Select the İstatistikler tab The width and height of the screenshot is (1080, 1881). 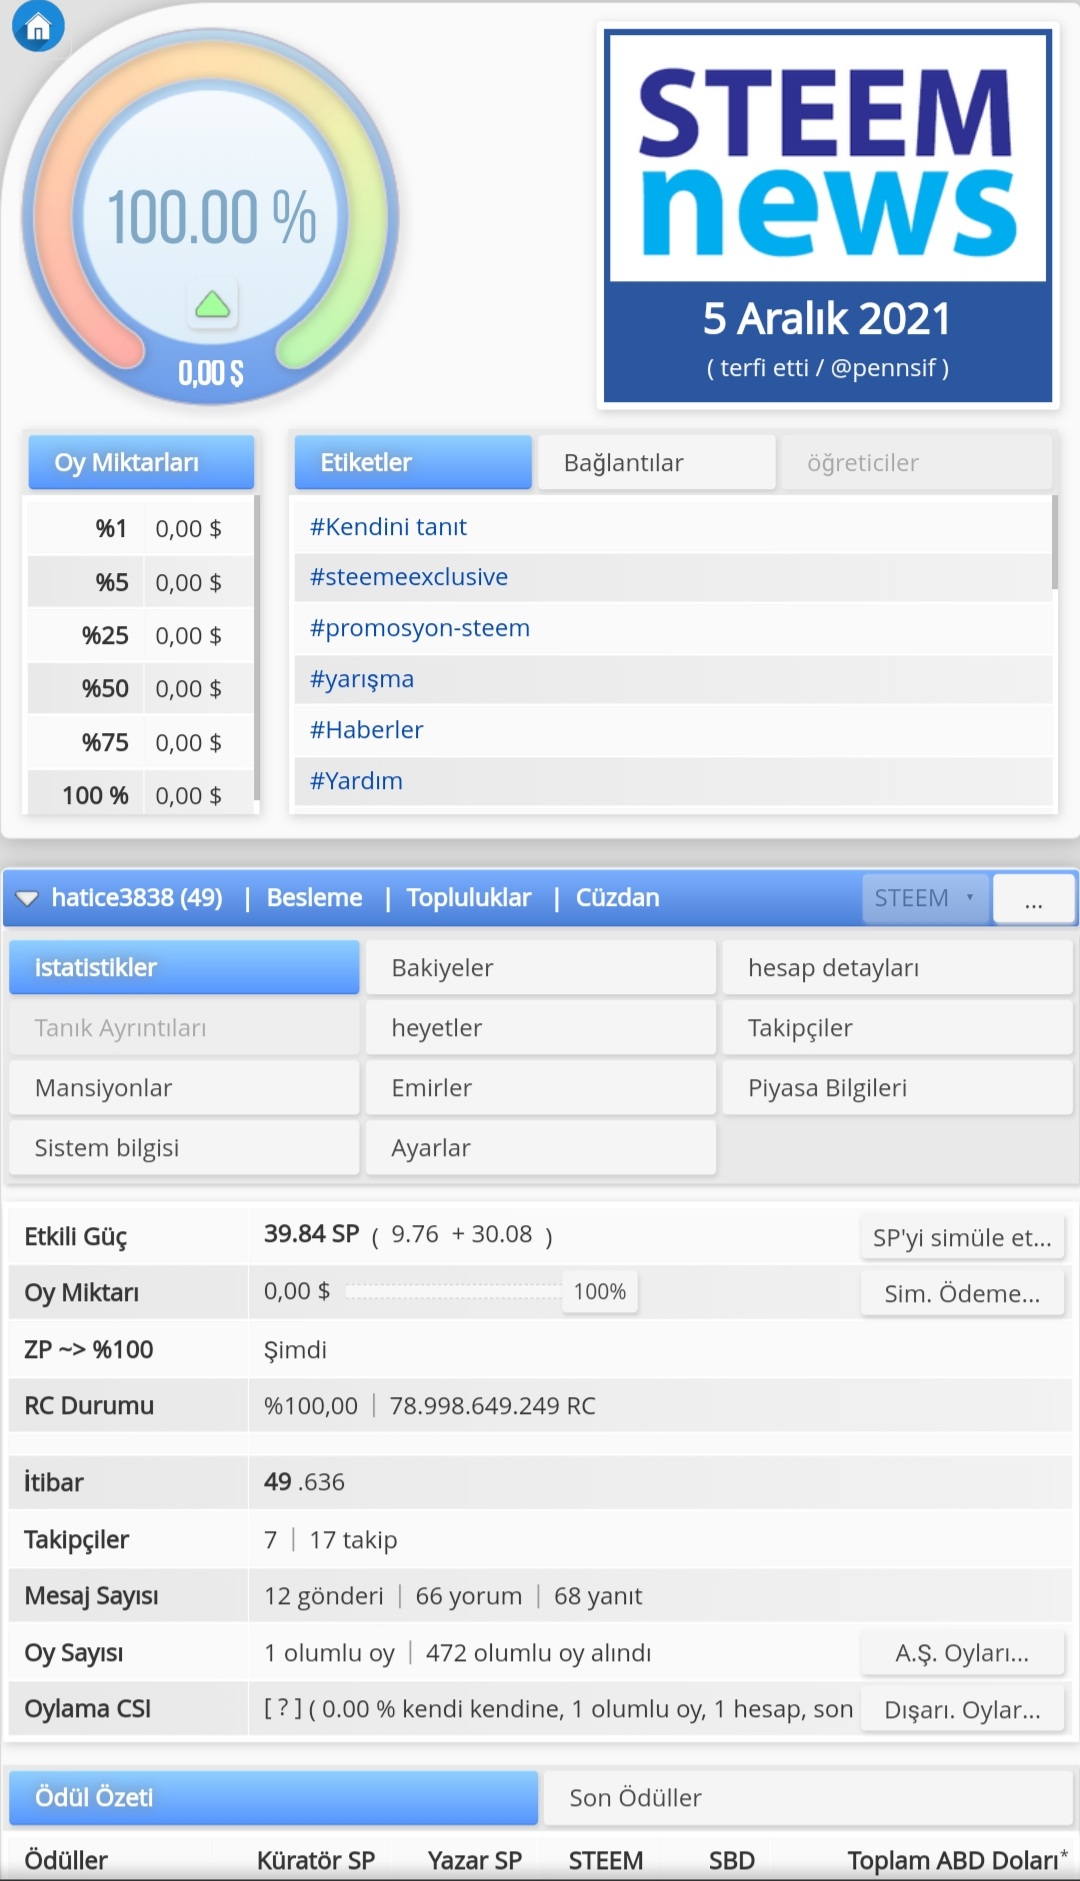coord(184,967)
